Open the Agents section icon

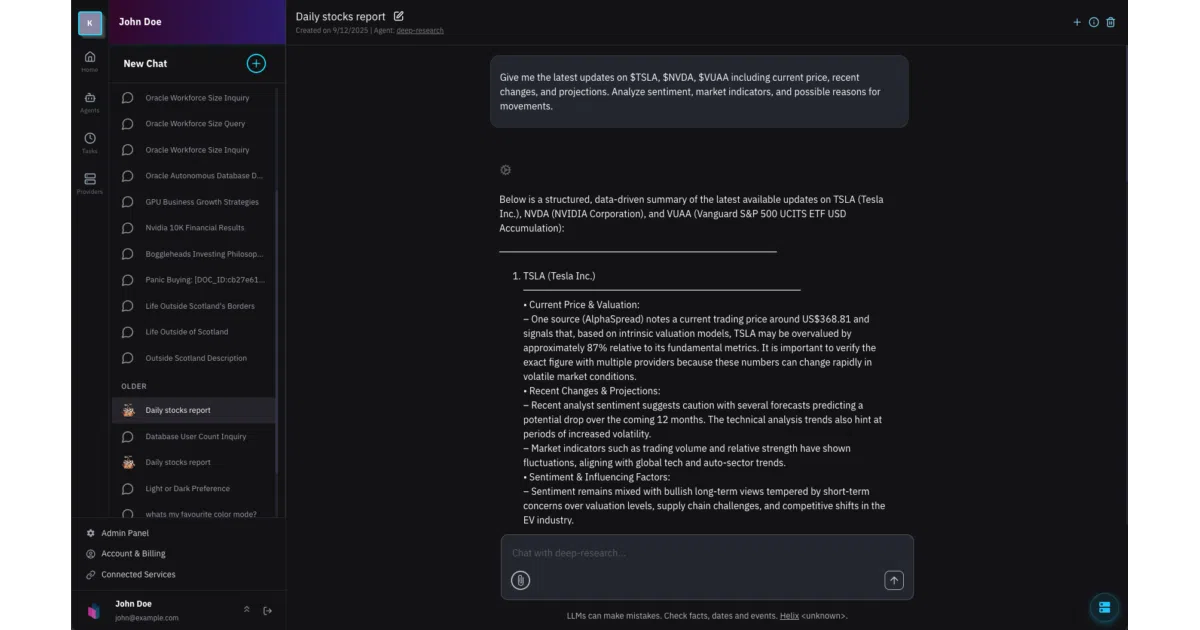[90, 102]
